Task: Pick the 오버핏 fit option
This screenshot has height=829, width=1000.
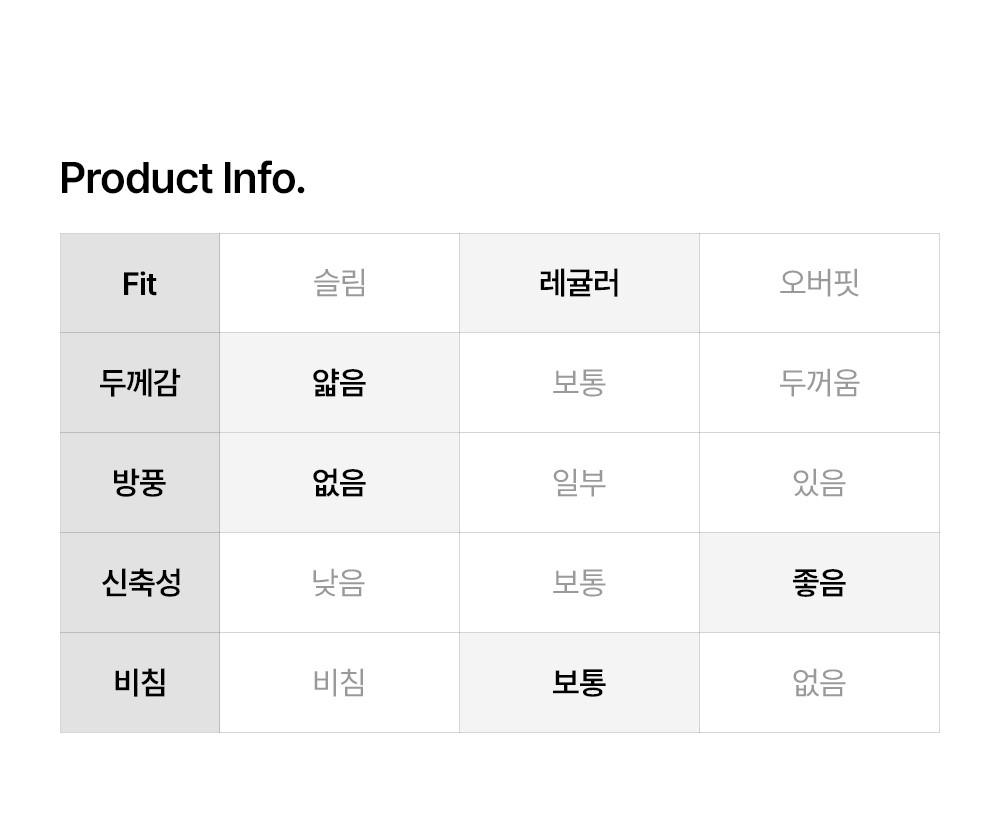Action: tap(819, 284)
